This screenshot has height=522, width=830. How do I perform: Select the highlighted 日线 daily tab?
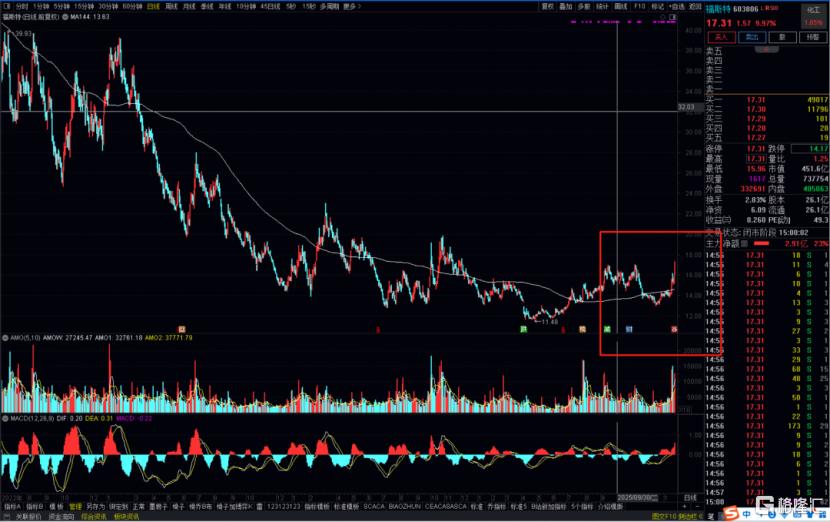[154, 6]
